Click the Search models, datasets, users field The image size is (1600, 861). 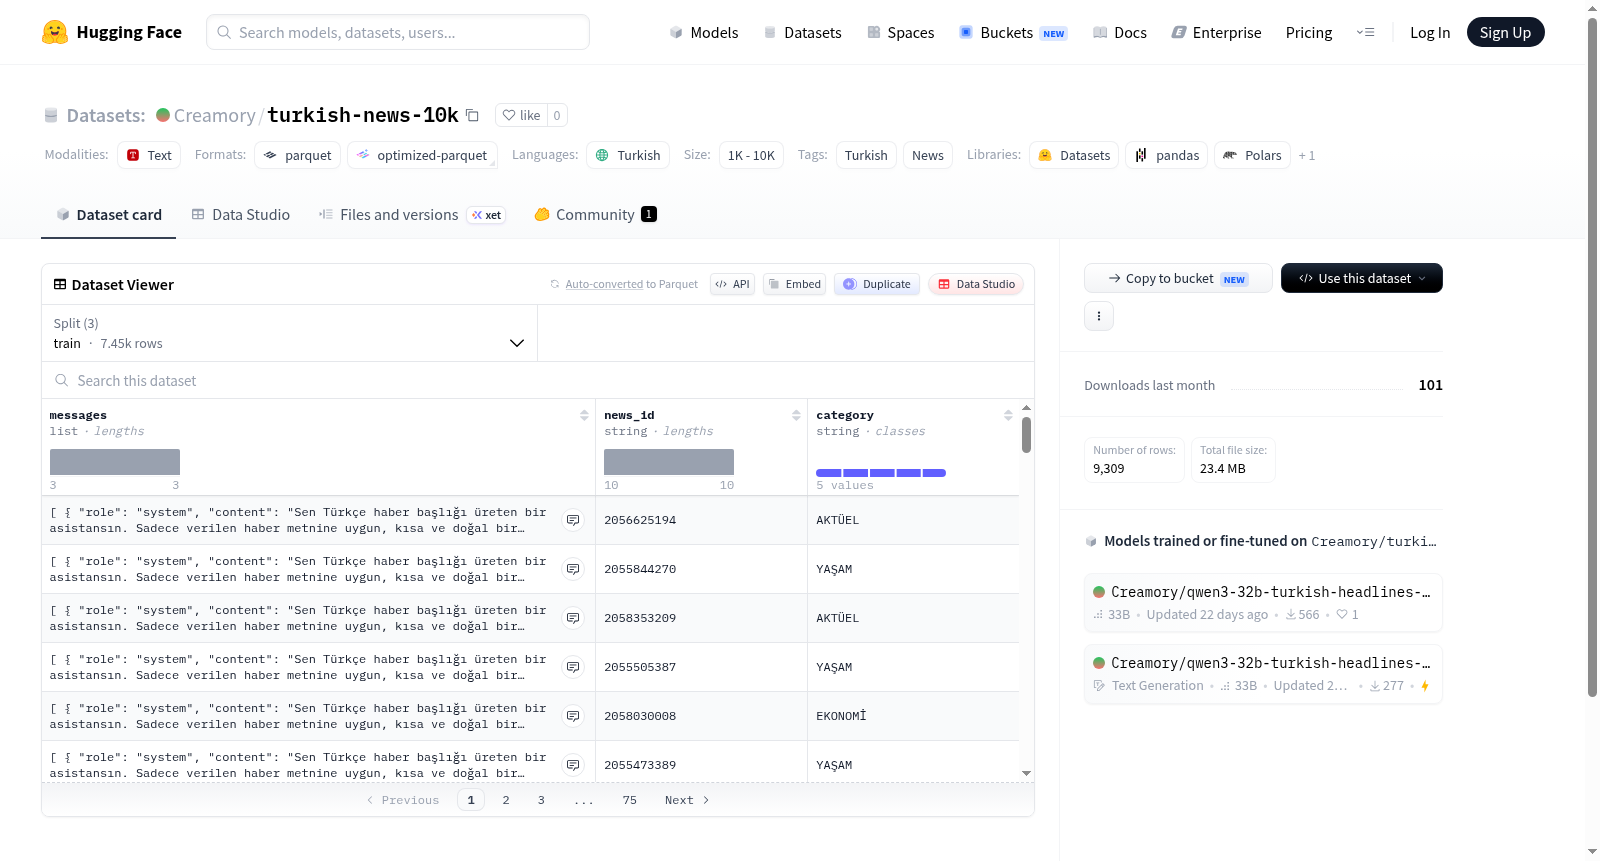398,32
